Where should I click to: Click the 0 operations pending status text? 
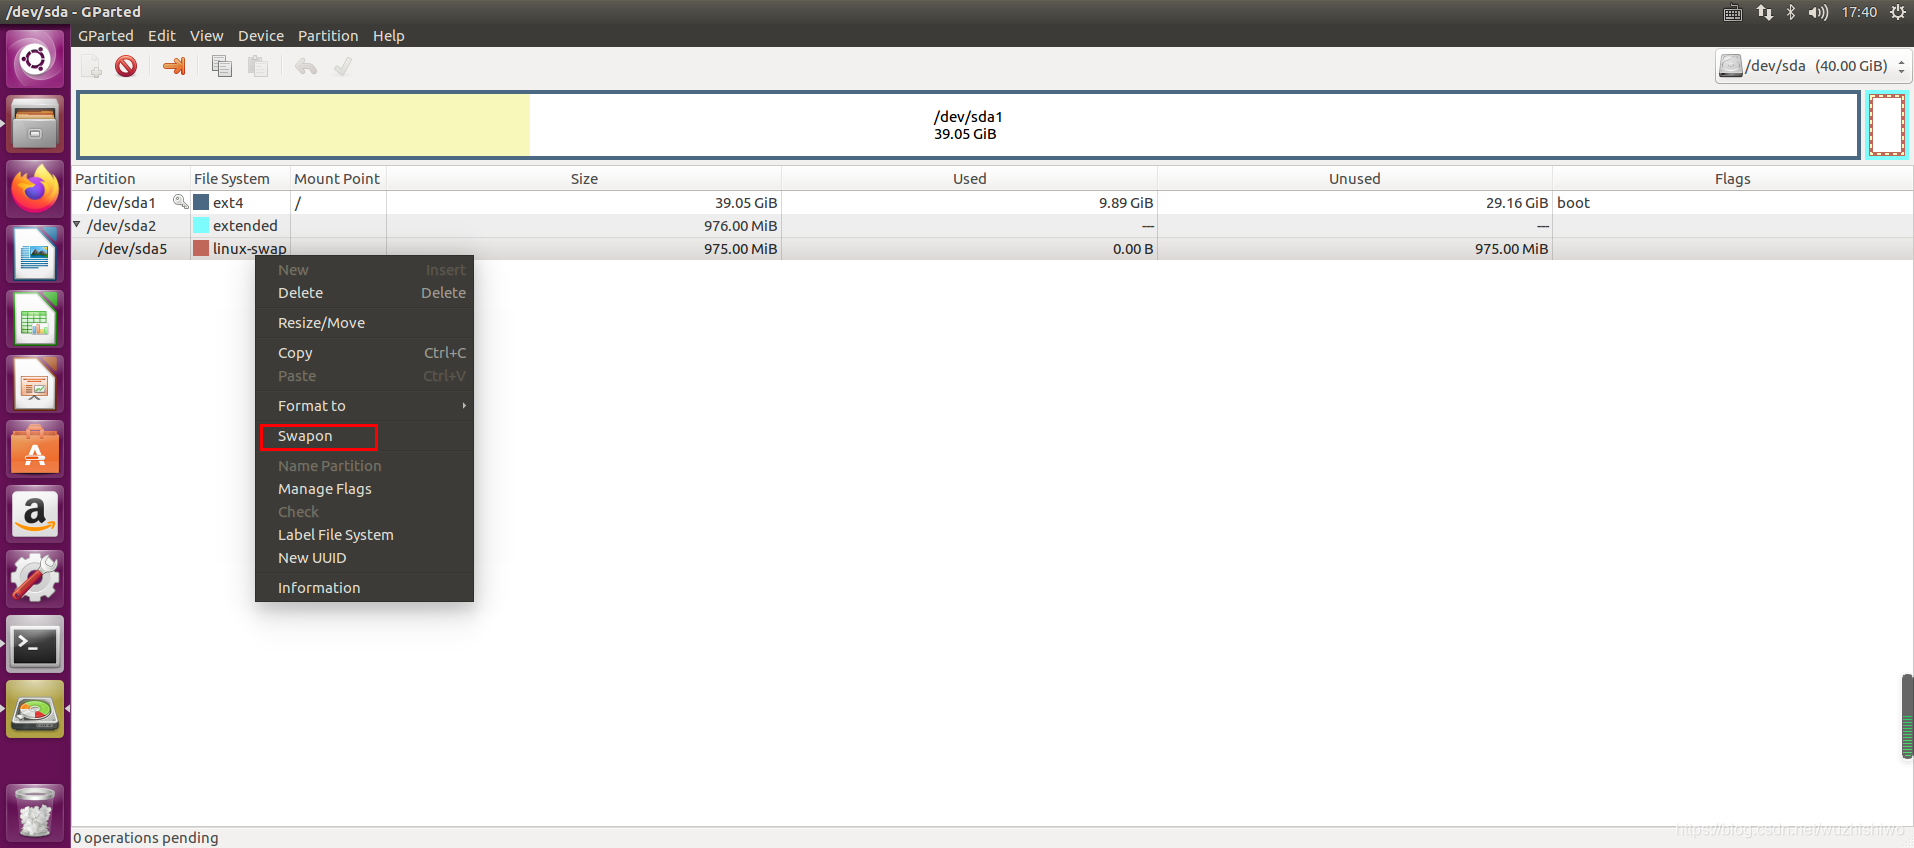146,838
